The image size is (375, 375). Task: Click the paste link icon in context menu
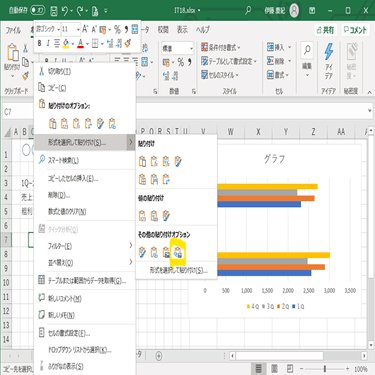click(x=112, y=123)
